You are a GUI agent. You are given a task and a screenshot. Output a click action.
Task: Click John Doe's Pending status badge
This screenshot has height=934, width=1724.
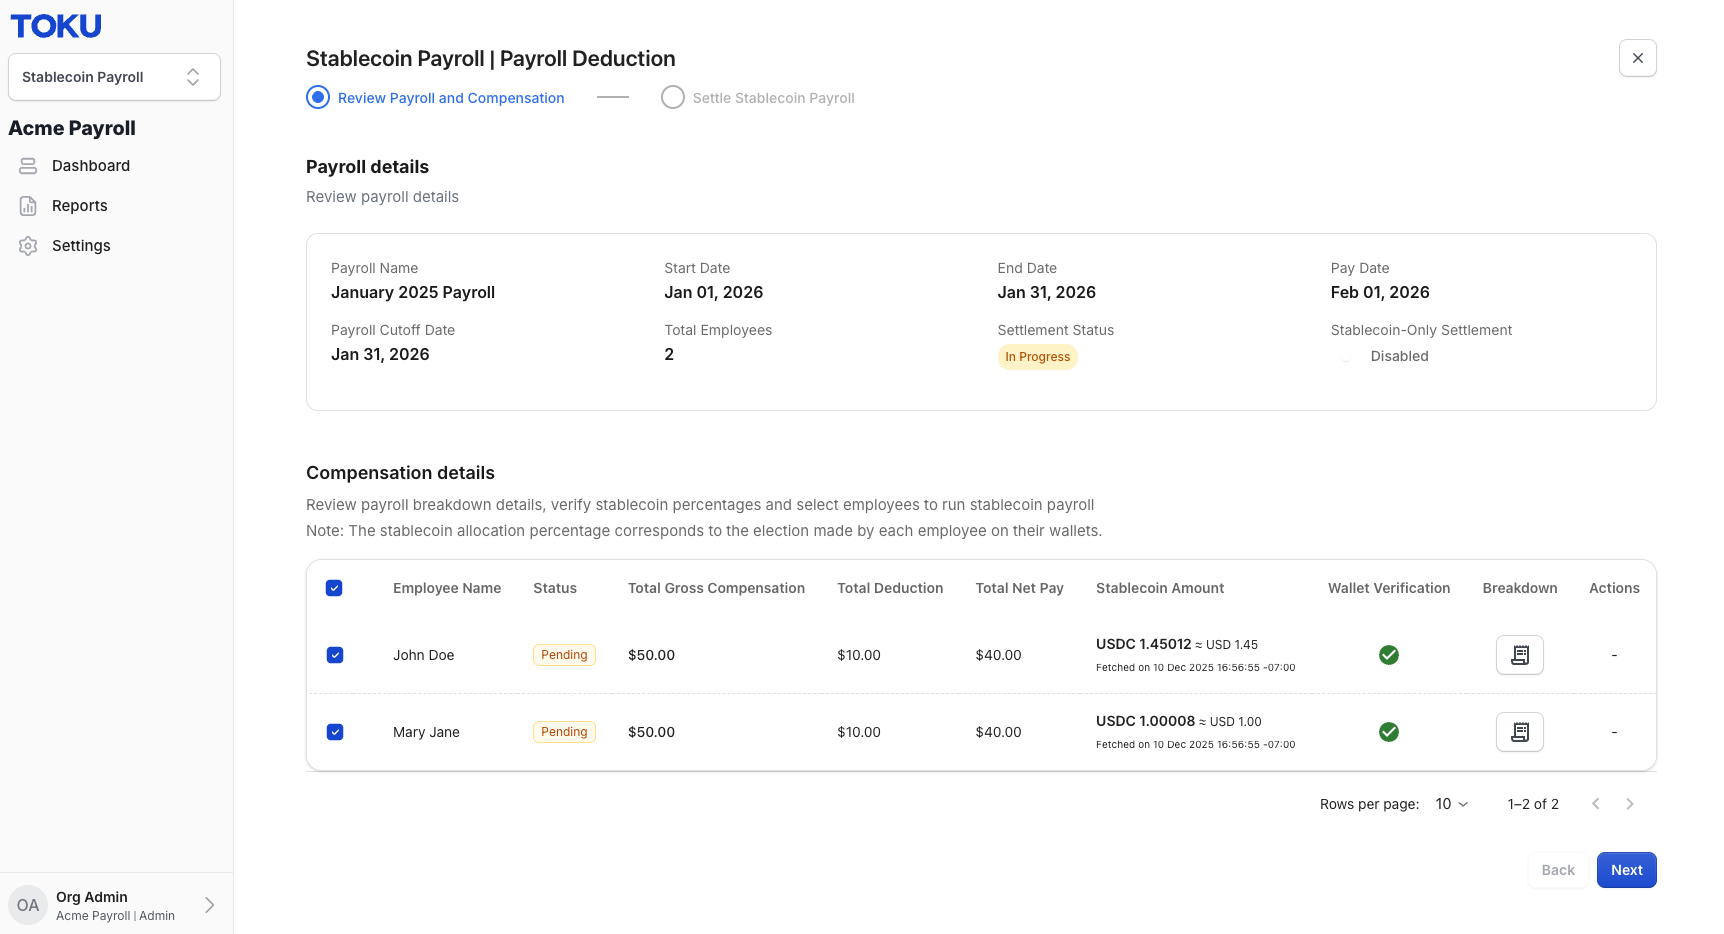click(564, 655)
